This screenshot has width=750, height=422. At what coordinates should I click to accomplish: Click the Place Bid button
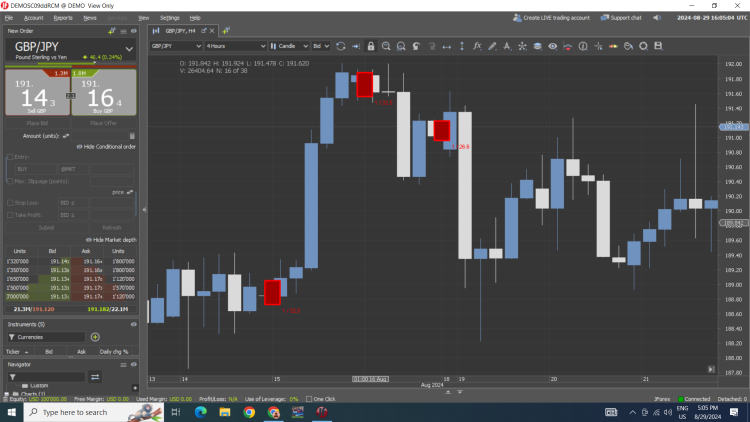[37, 123]
